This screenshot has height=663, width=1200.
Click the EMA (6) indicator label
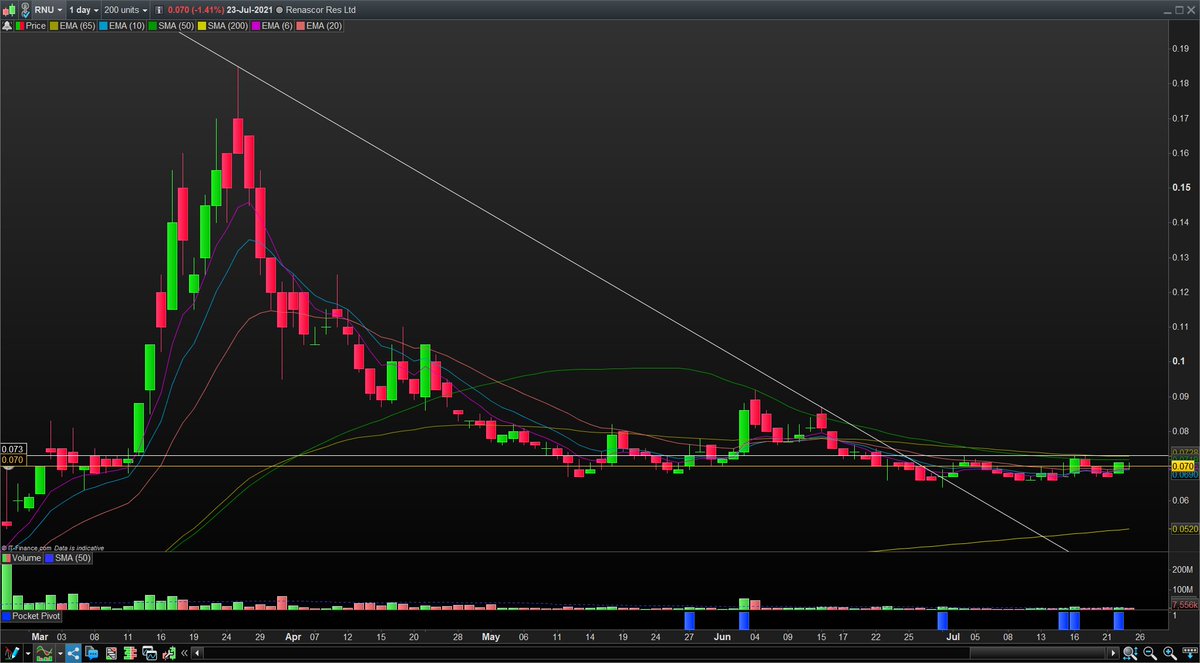(x=271, y=26)
